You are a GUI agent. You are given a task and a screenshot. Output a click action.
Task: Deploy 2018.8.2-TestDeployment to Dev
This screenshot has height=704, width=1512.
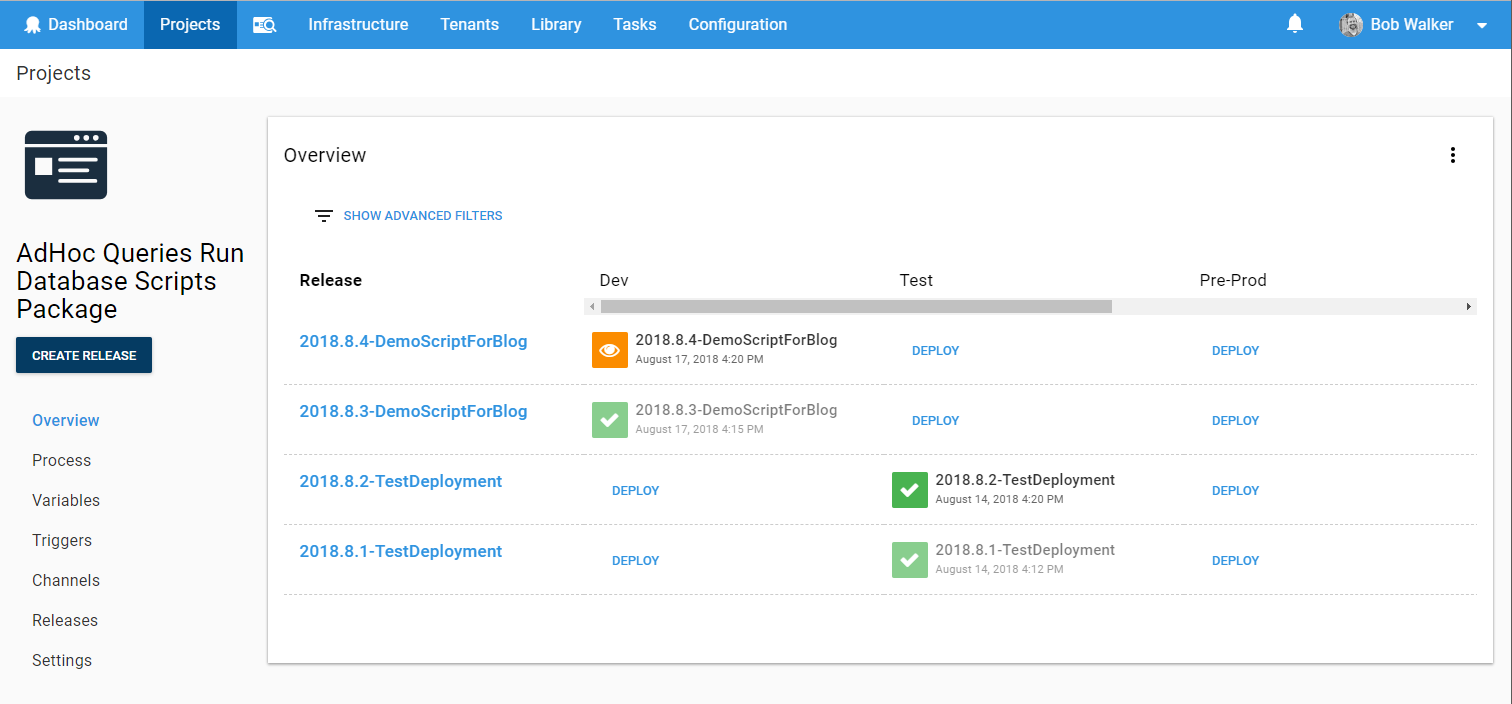pos(635,490)
